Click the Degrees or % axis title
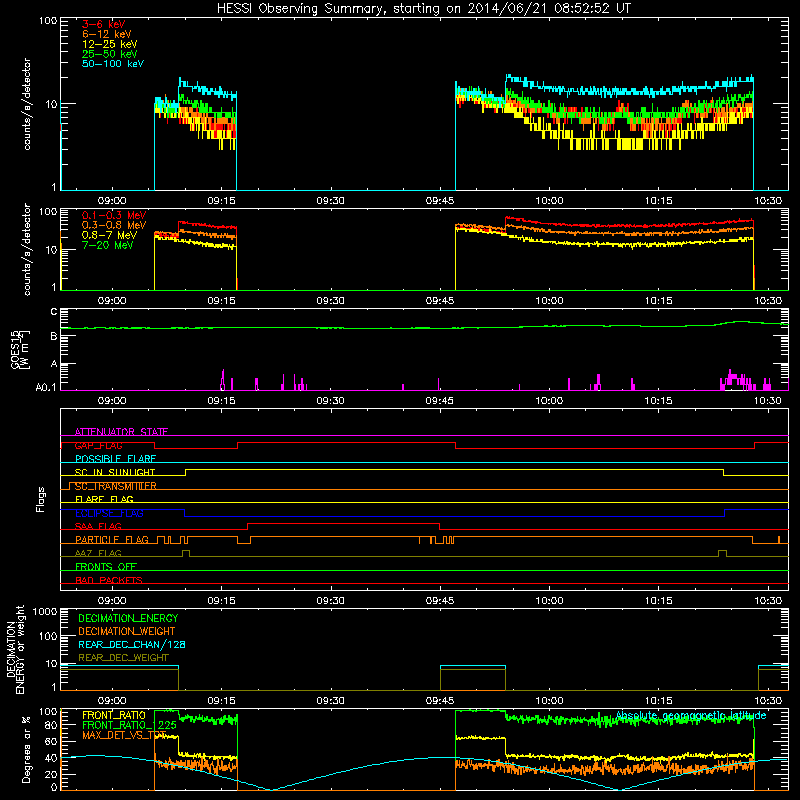 26,749
